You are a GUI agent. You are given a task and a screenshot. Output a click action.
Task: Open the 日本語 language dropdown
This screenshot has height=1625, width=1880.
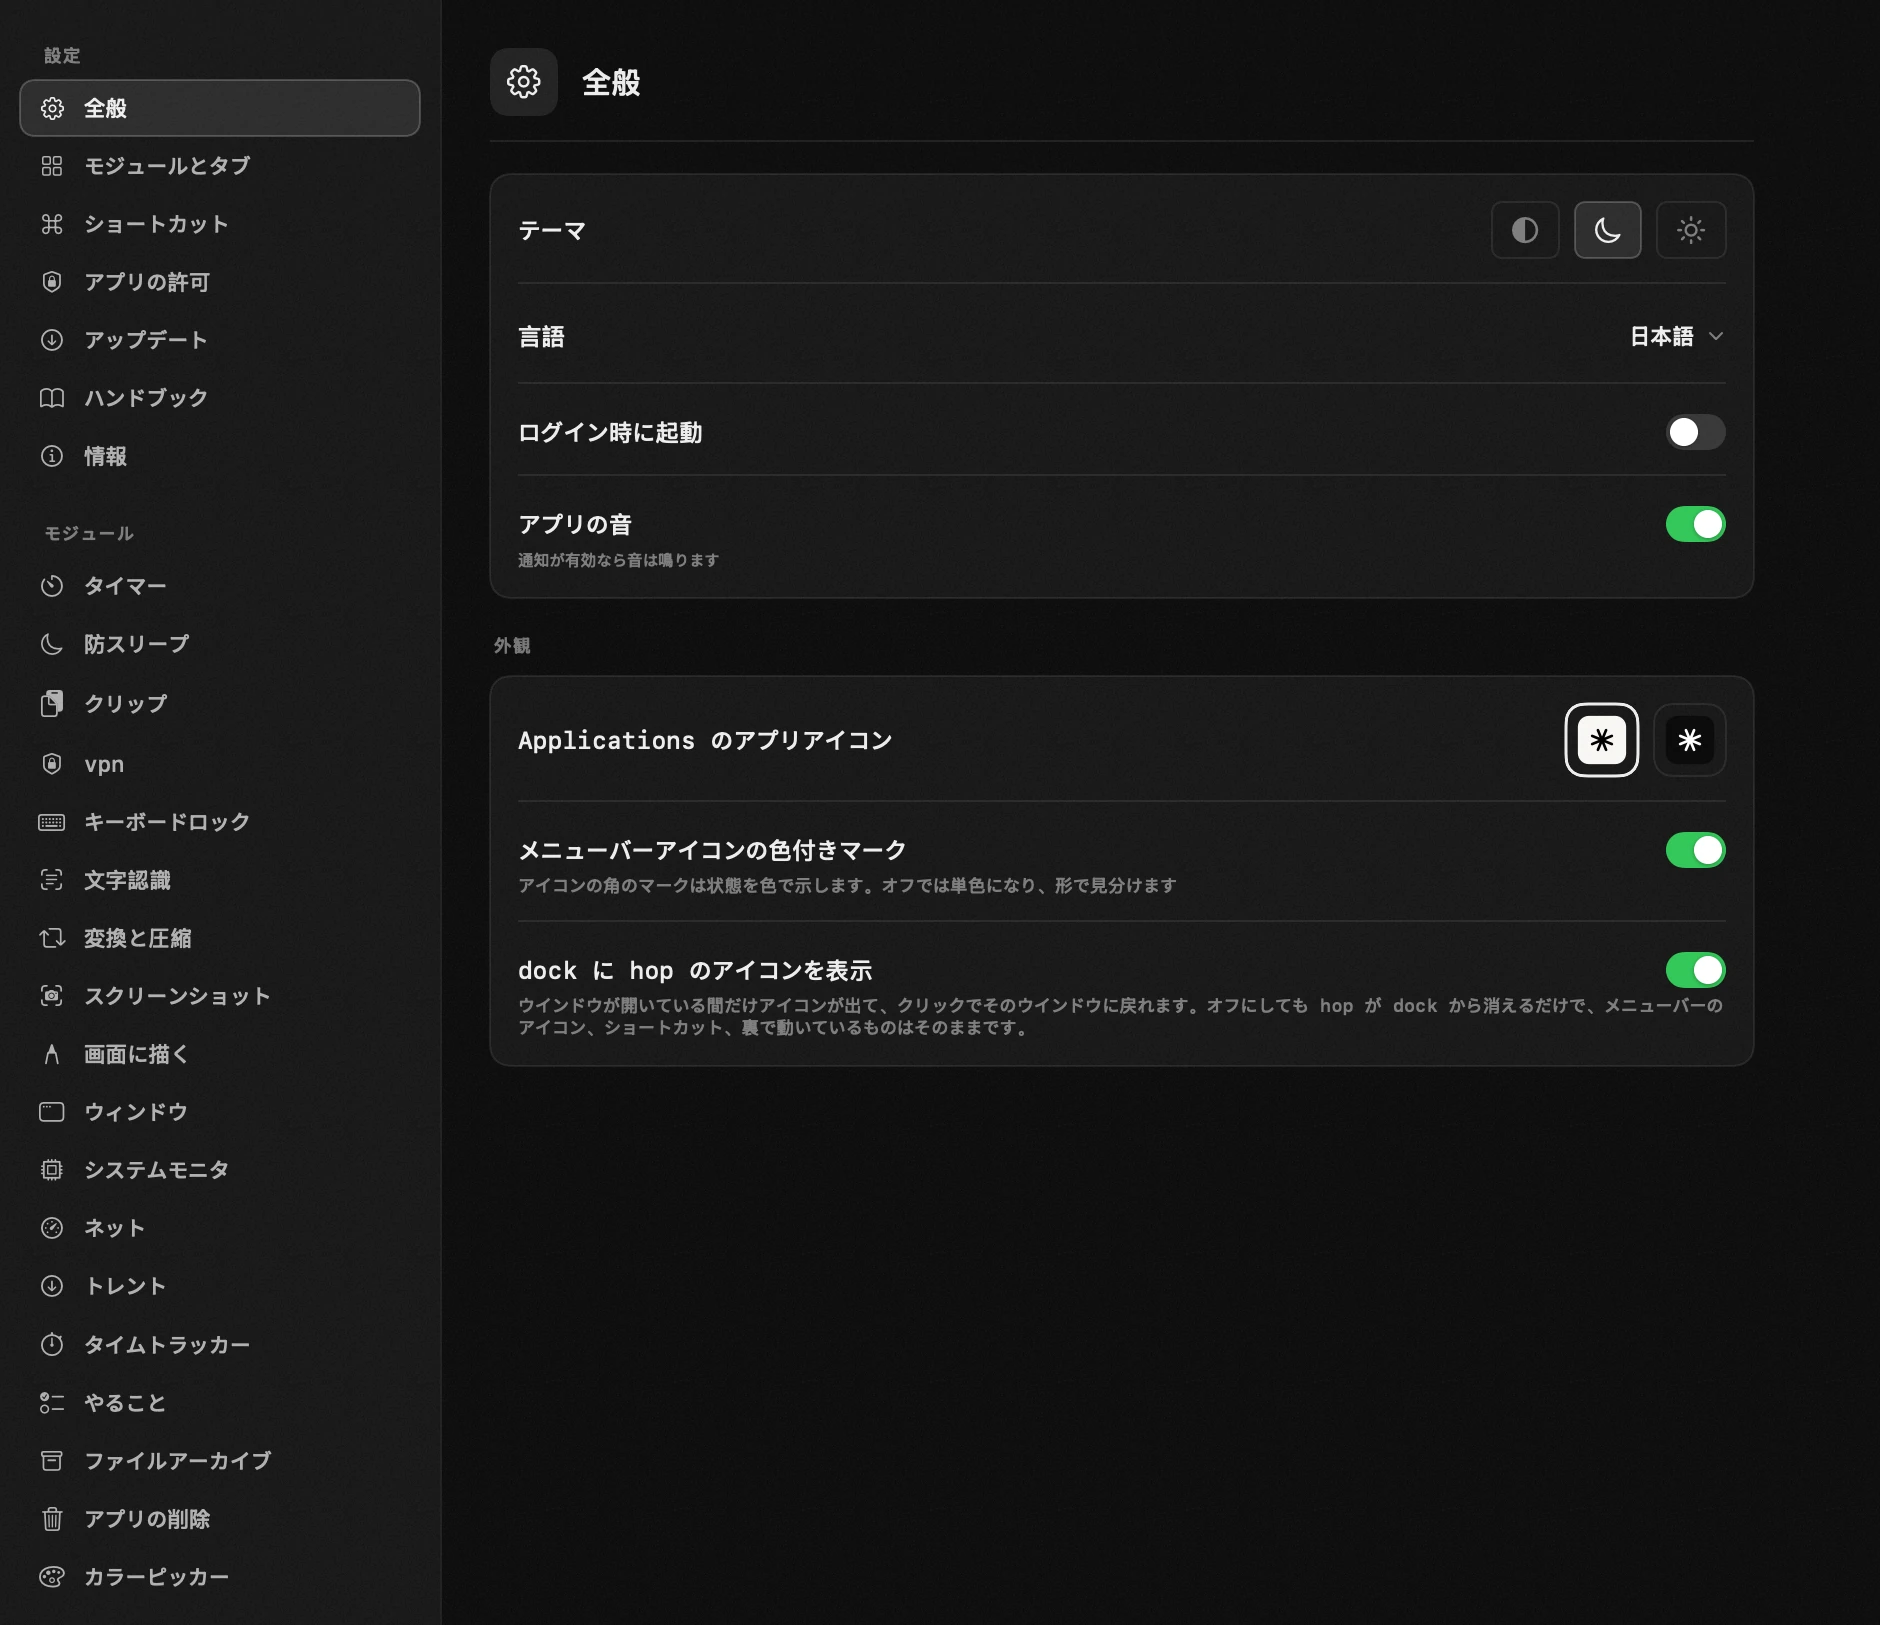tap(1677, 337)
